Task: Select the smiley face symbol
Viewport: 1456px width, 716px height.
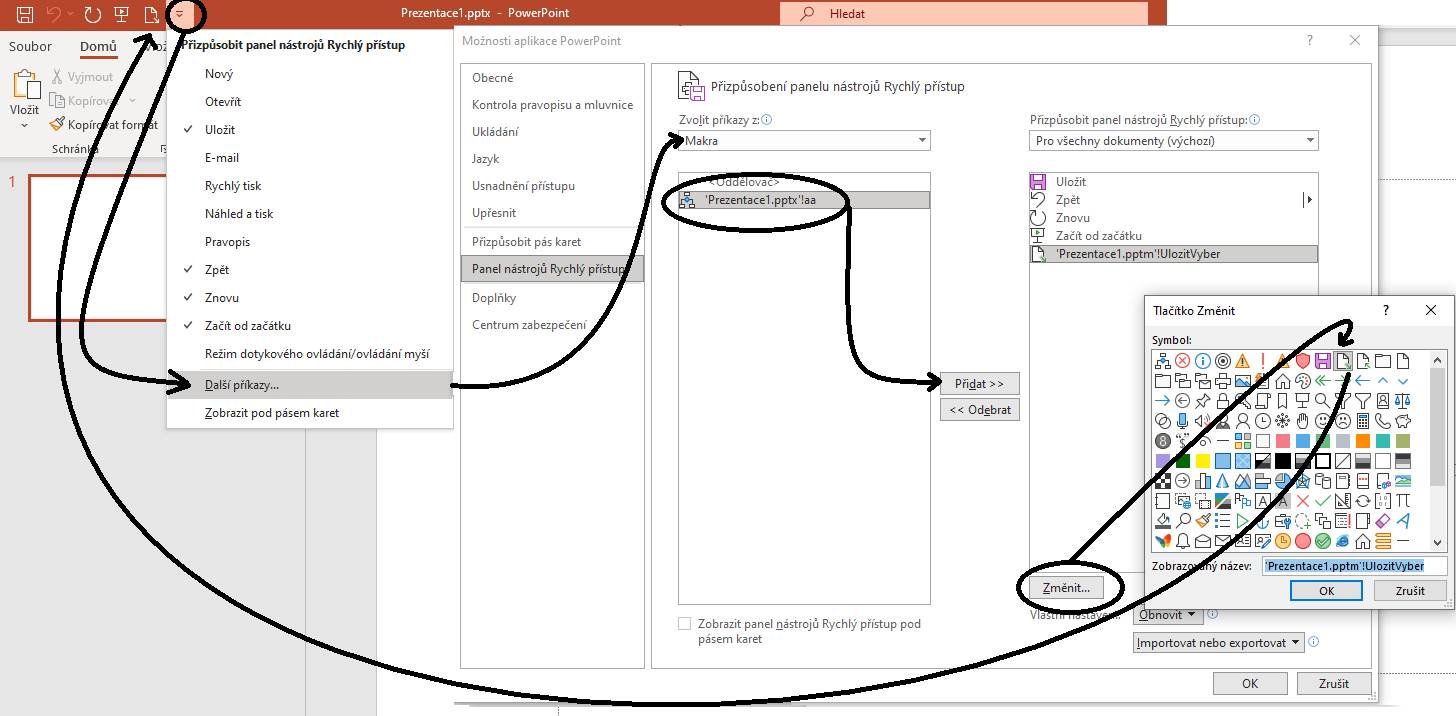Action: coord(1323,421)
